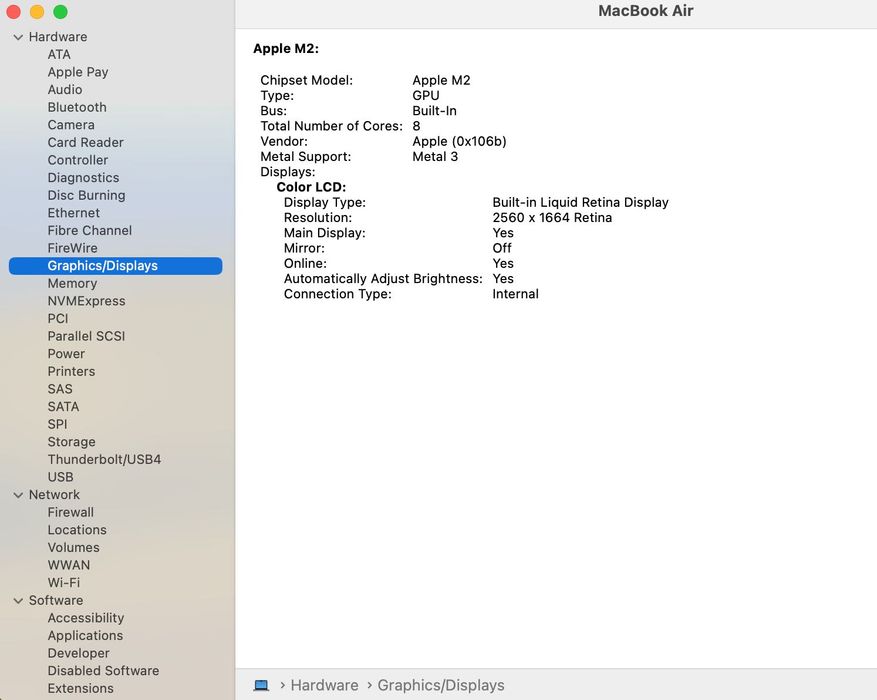Click the 'Mirror:' label
877x700 pixels.
(x=304, y=248)
